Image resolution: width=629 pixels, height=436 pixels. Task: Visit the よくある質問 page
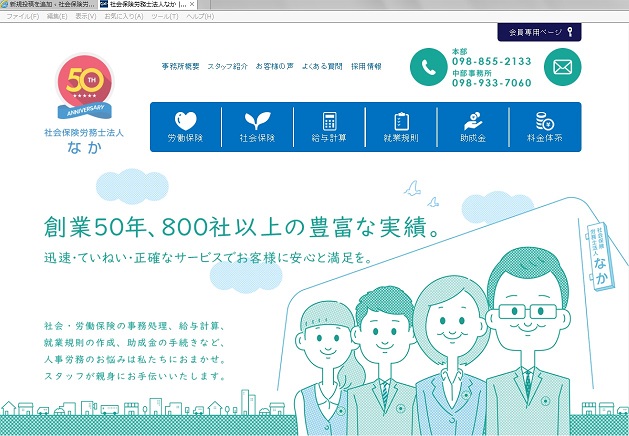pyautogui.click(x=320, y=66)
